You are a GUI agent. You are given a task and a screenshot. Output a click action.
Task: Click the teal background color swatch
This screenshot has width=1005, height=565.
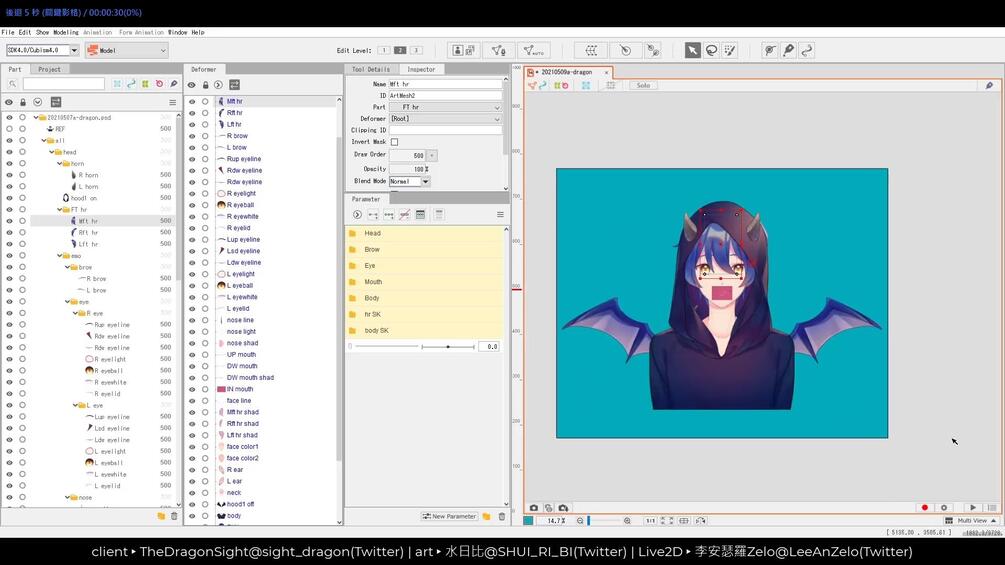(x=528, y=521)
